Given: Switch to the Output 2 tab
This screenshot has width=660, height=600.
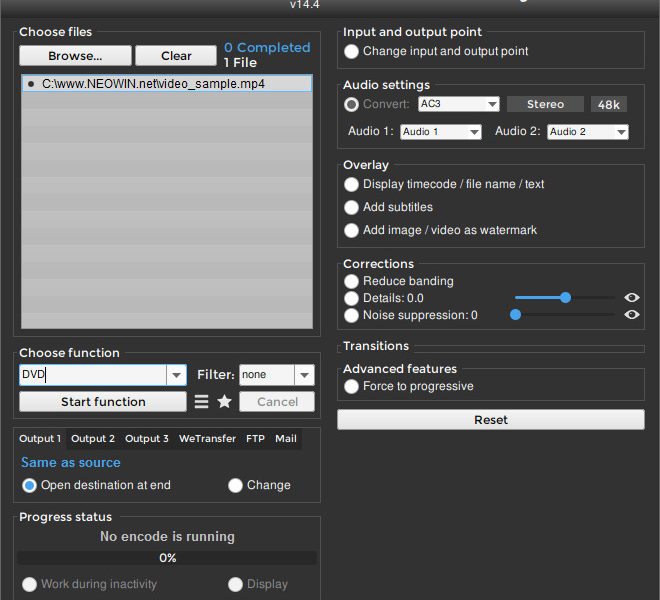Looking at the screenshot, I should pyautogui.click(x=93, y=439).
